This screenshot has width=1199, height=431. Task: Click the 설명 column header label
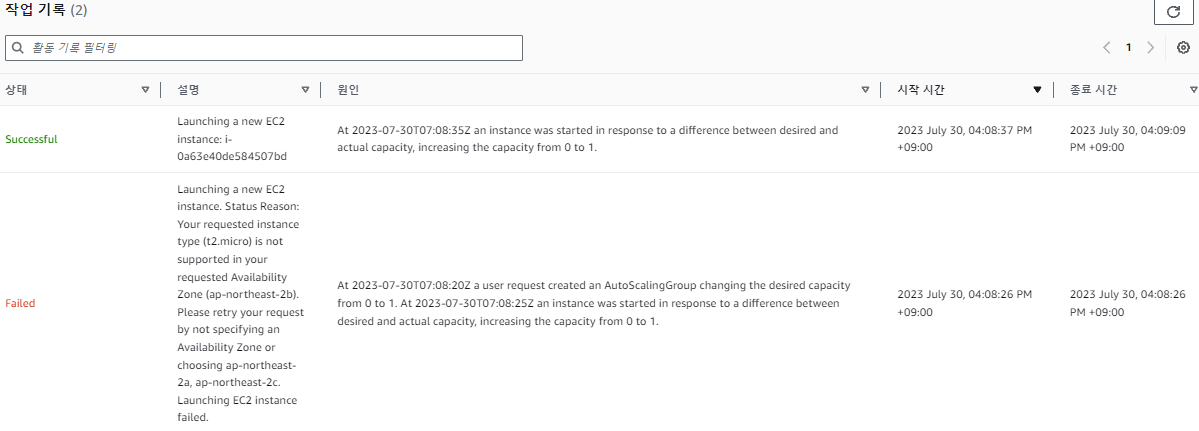point(188,90)
